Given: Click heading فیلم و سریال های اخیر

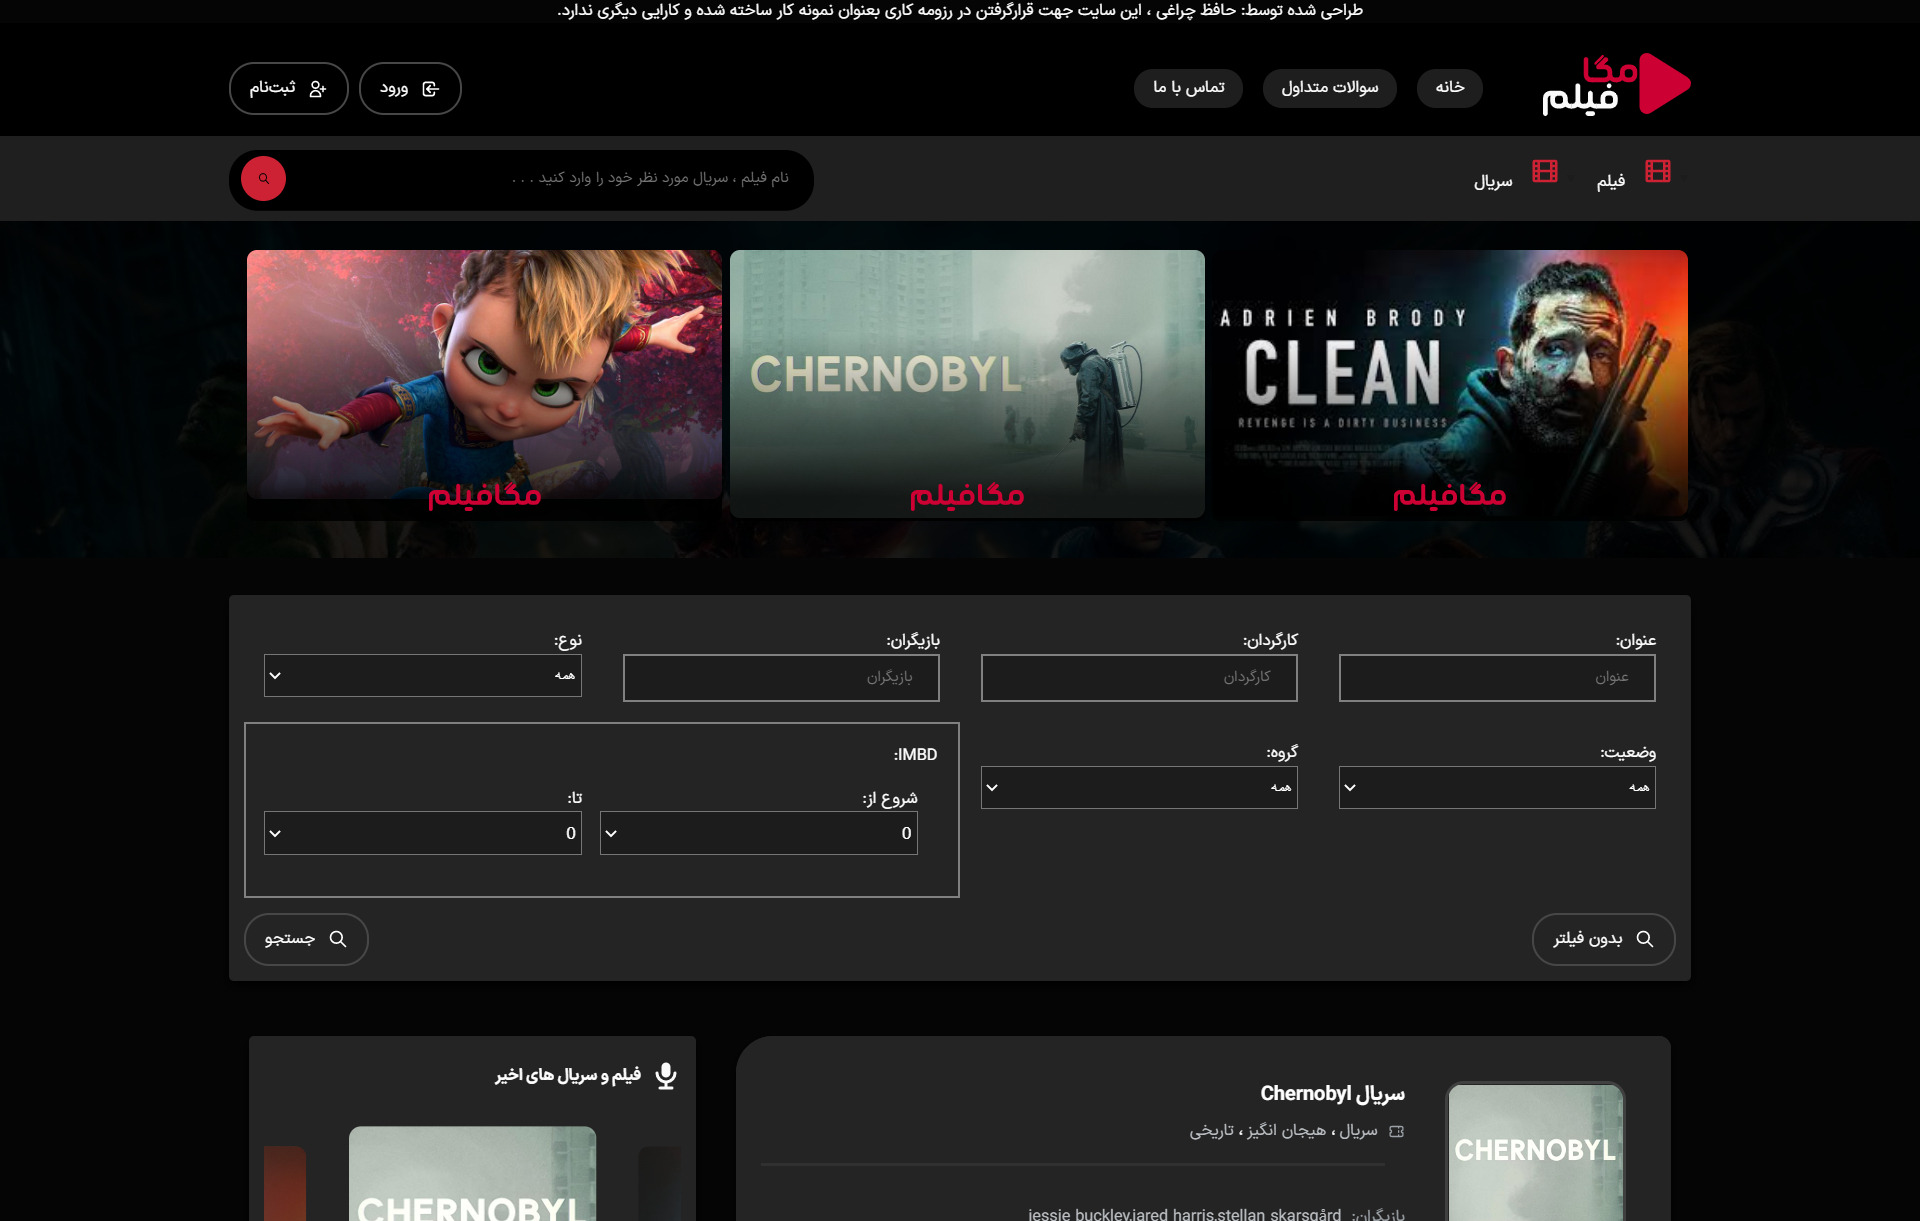Looking at the screenshot, I should (x=568, y=1075).
